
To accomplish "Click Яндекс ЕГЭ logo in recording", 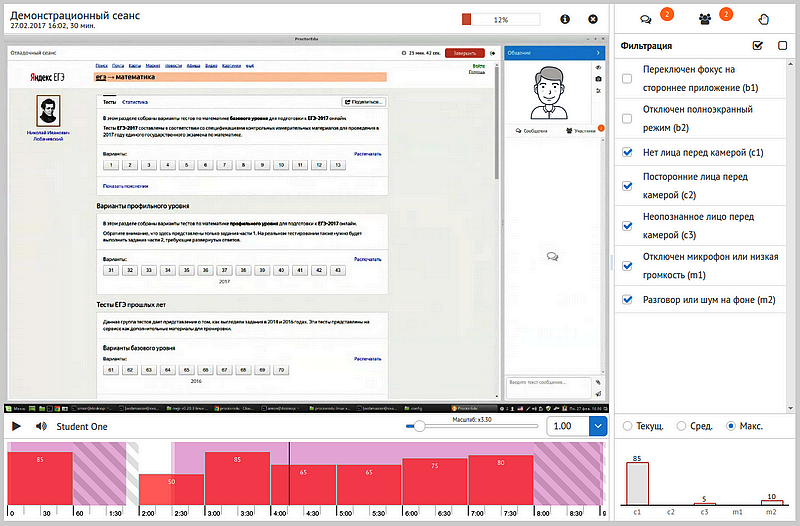I will click(47, 77).
